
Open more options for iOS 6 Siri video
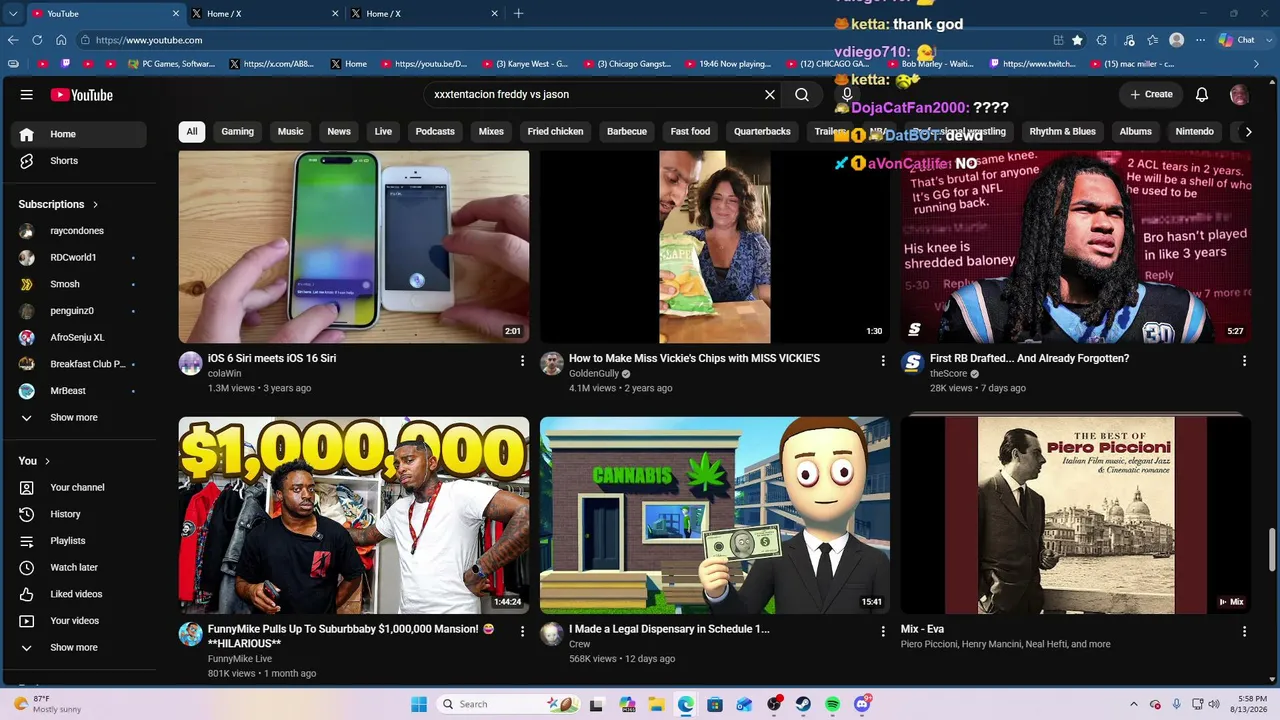coord(522,360)
